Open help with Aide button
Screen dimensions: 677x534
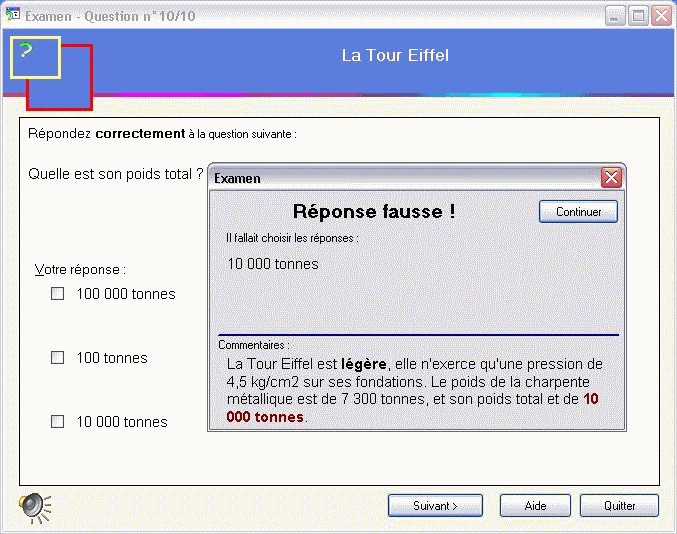tap(535, 506)
